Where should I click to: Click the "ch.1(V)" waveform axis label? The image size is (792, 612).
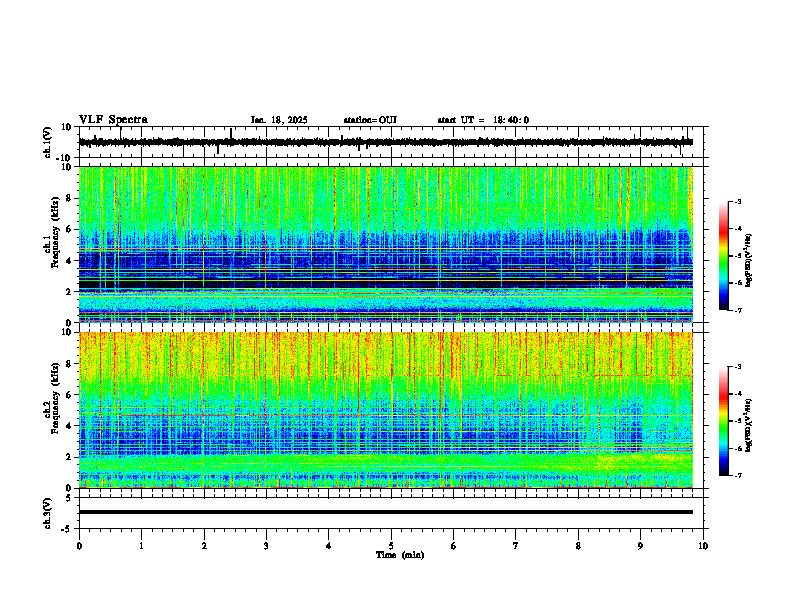click(x=48, y=142)
